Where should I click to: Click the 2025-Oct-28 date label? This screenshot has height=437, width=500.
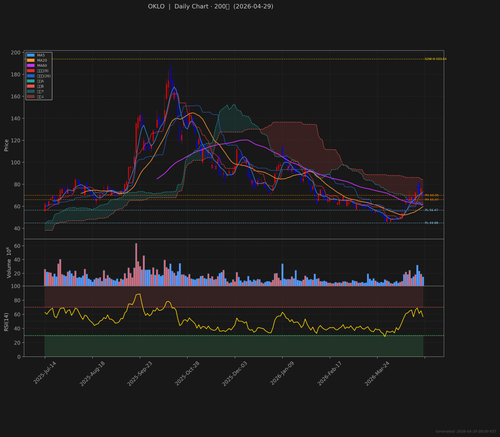pos(187,373)
